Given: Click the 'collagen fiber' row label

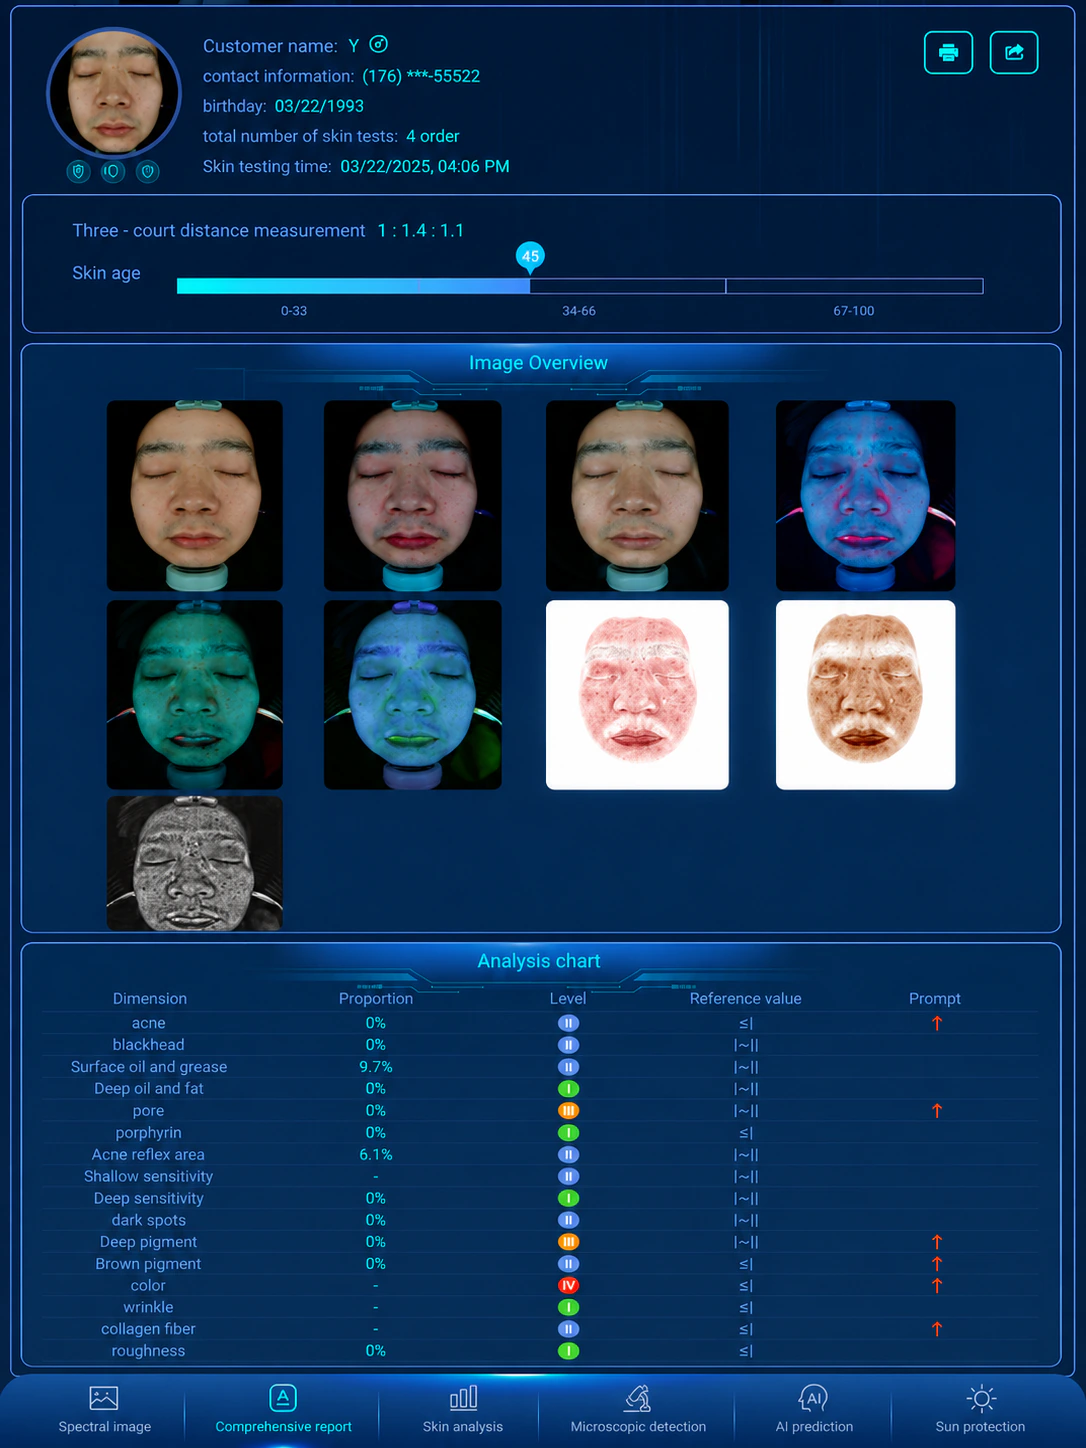Looking at the screenshot, I should (148, 1329).
